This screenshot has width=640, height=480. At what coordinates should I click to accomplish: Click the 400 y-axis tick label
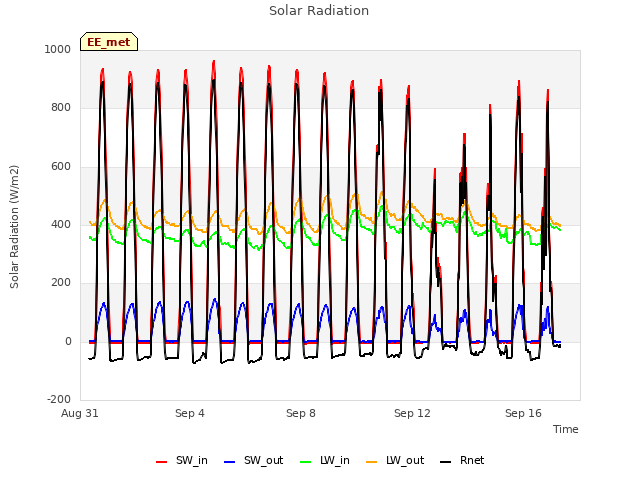pyautogui.click(x=61, y=224)
